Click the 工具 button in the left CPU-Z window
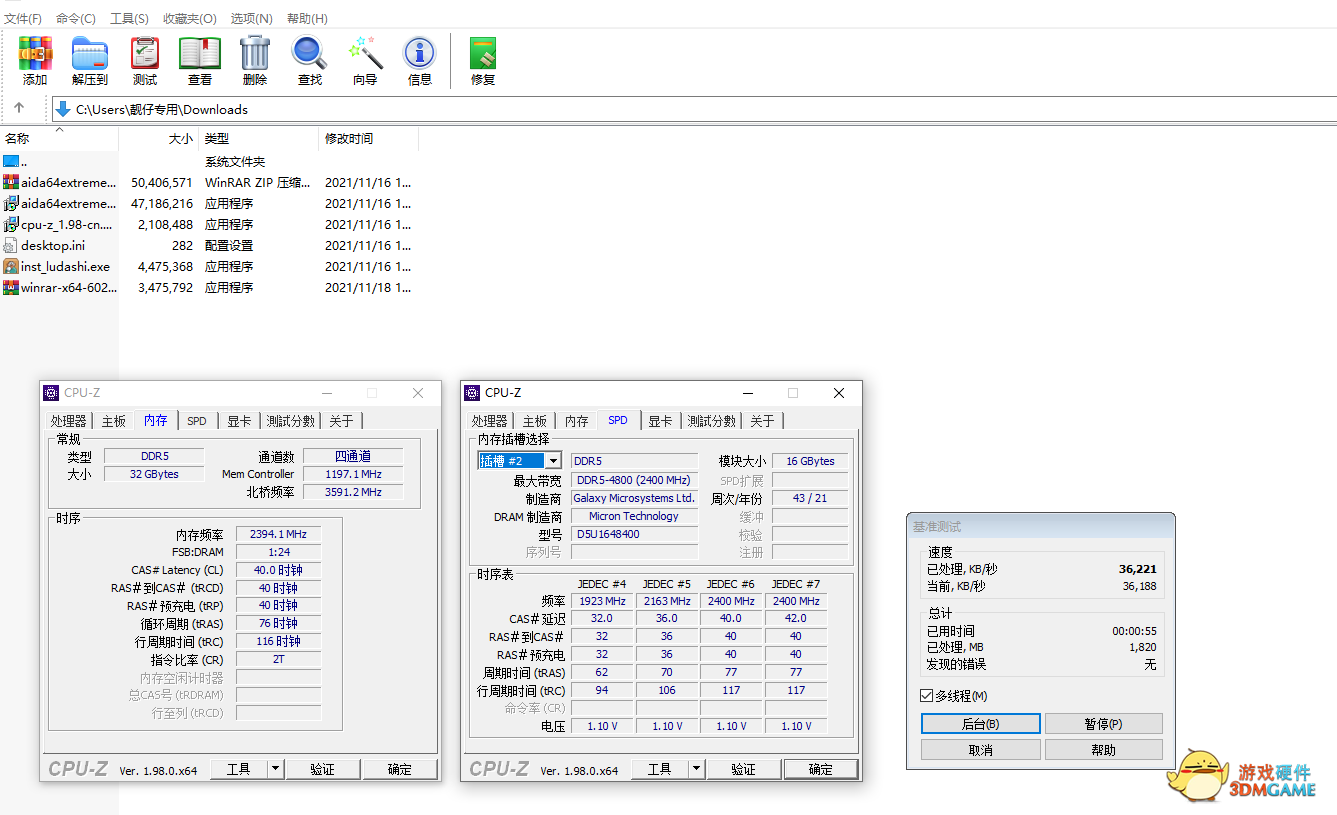 tap(239, 769)
